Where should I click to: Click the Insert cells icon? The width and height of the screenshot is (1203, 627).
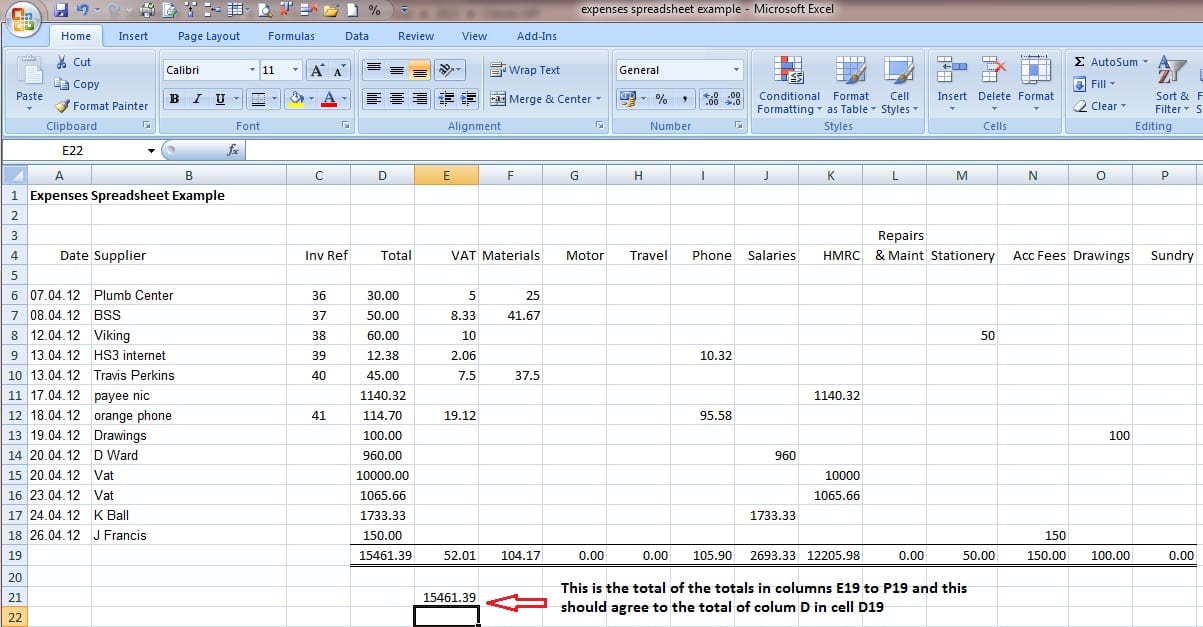point(952,70)
